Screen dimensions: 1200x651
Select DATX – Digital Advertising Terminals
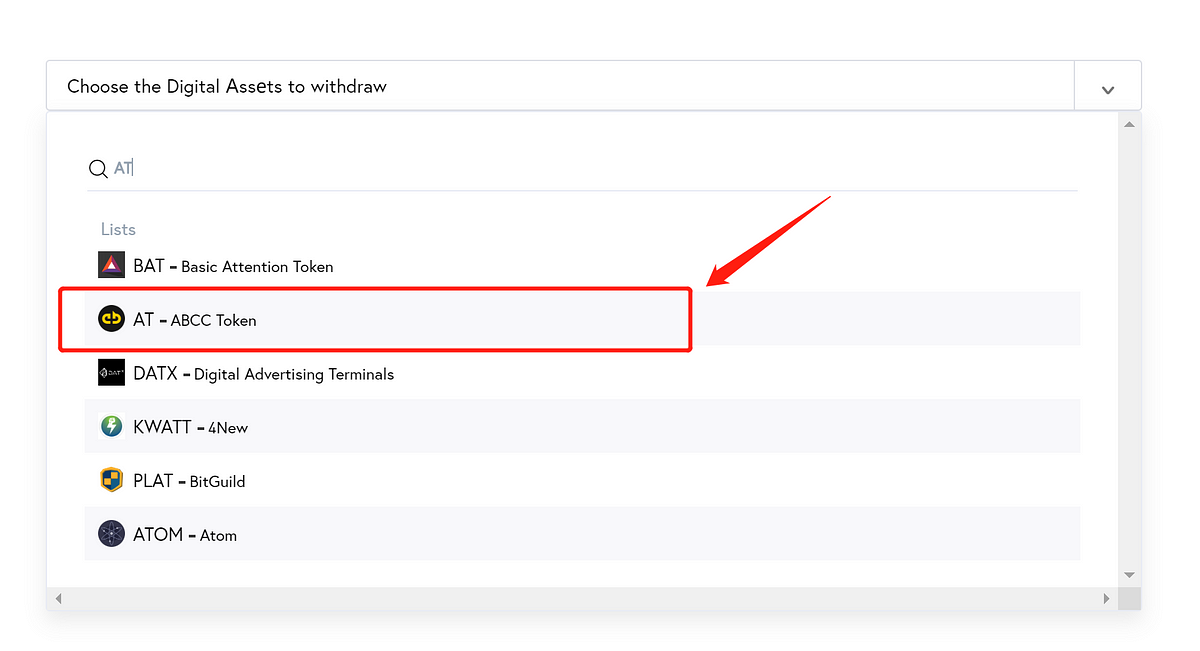pyautogui.click(x=583, y=373)
